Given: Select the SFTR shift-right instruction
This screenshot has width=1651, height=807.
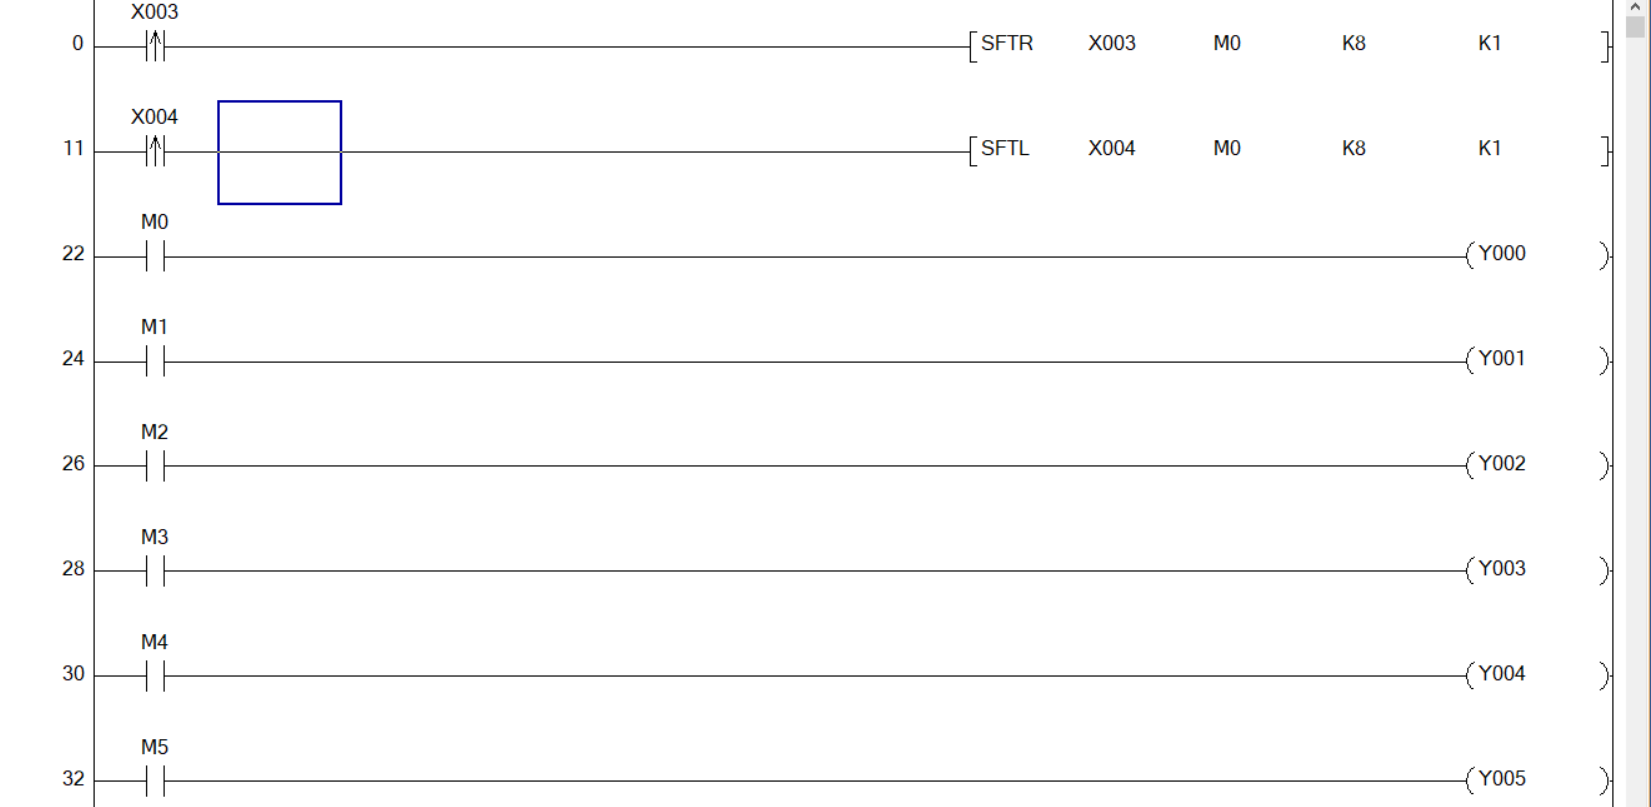Looking at the screenshot, I should click(1006, 44).
